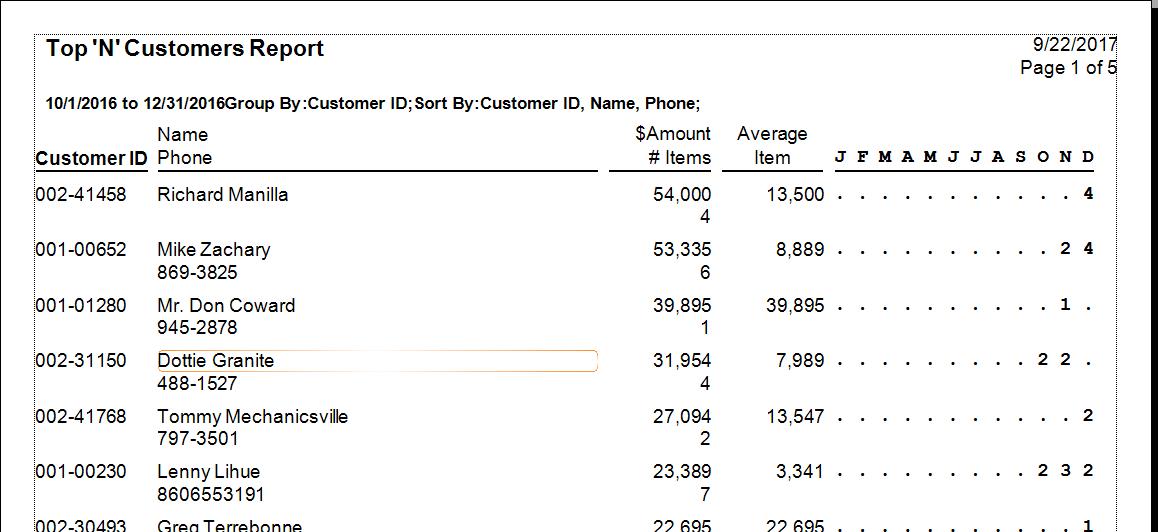Click Greg Terrebonne customer name
Image resolution: width=1158 pixels, height=532 pixels.
(230, 525)
